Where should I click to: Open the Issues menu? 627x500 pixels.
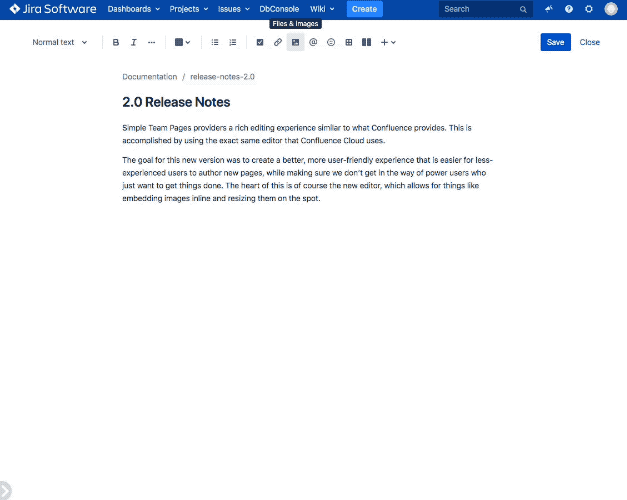pos(234,9)
